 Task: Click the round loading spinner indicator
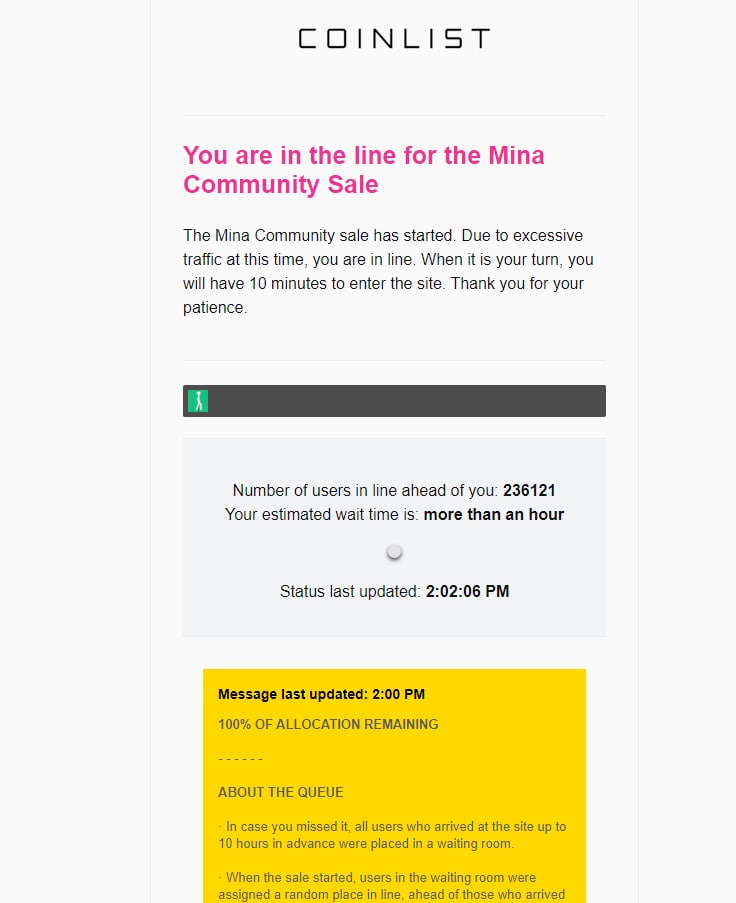click(x=394, y=552)
